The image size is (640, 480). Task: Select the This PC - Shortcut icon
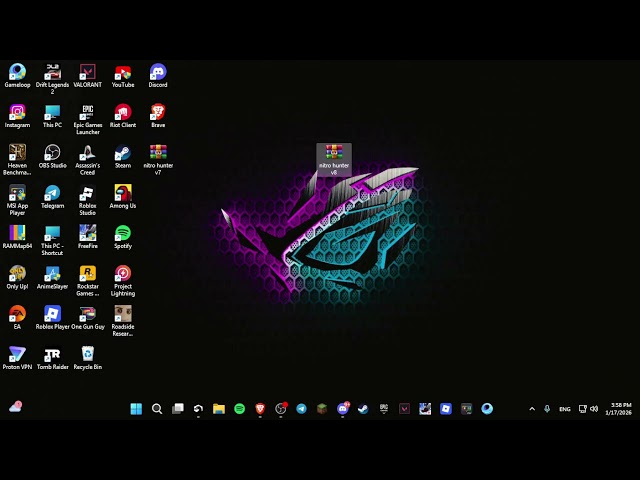pos(52,240)
